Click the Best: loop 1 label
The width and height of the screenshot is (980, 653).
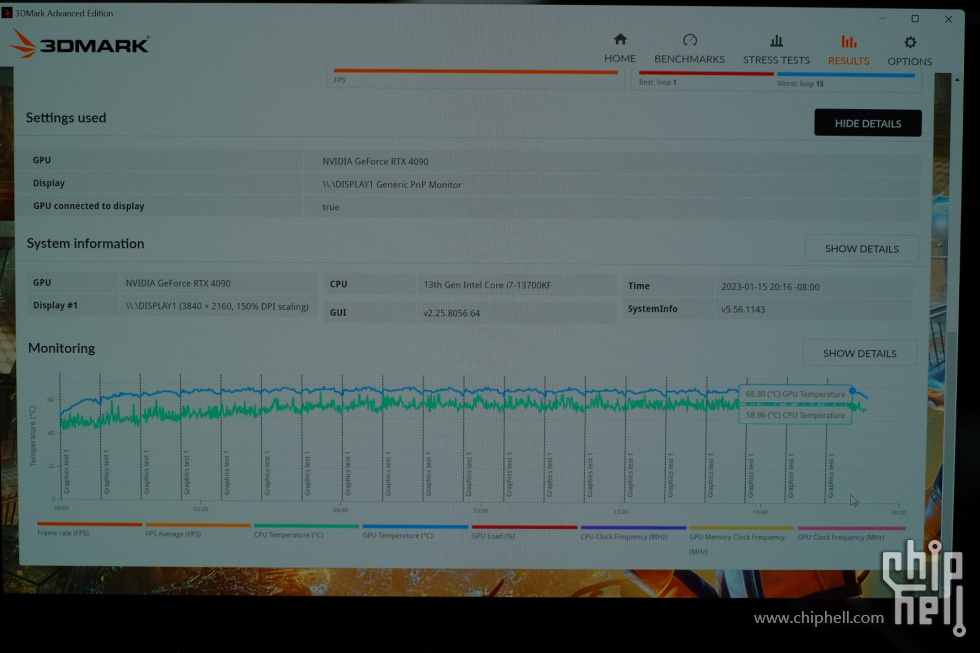coord(658,82)
